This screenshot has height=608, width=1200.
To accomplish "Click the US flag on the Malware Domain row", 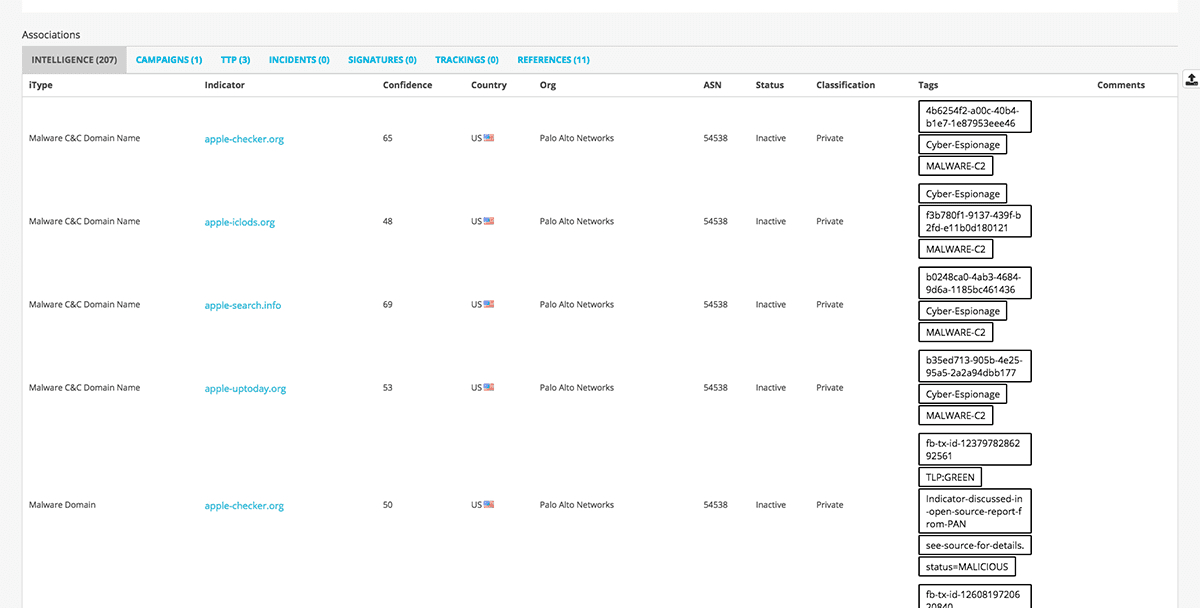I will pos(487,504).
